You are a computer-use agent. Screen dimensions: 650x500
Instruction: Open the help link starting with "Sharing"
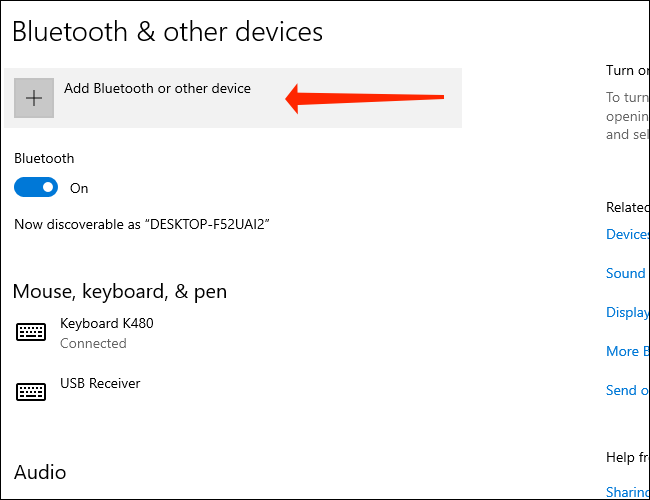(628, 492)
